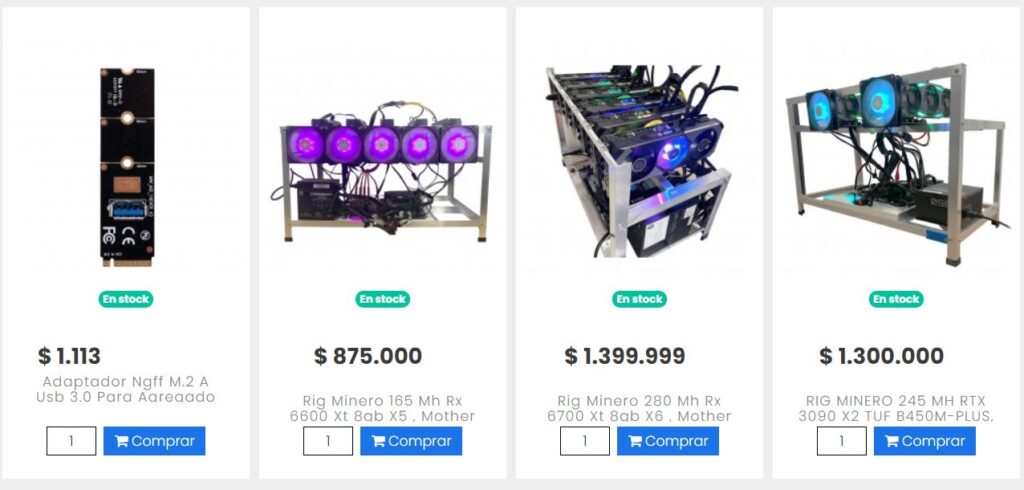Click cart icon on RIG MINERO 245 MH Comprar
1024x490 pixels.
(x=891, y=442)
